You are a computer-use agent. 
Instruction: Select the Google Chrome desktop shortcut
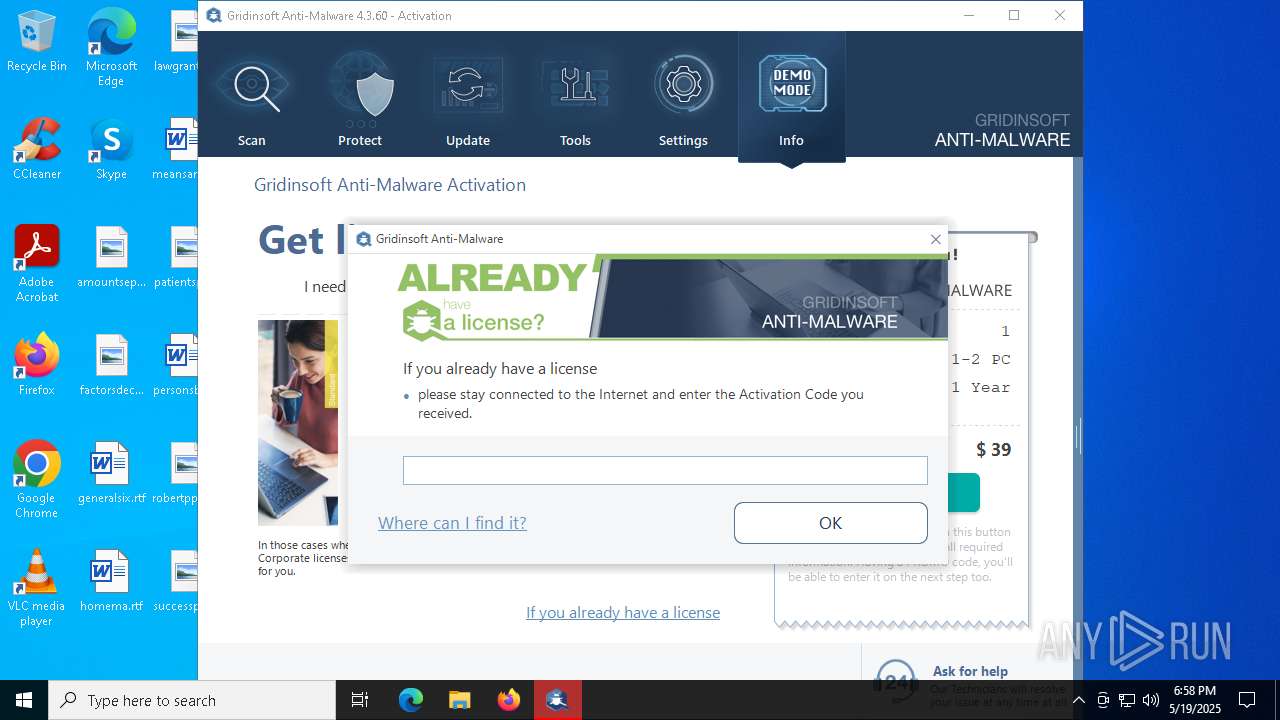point(37,480)
